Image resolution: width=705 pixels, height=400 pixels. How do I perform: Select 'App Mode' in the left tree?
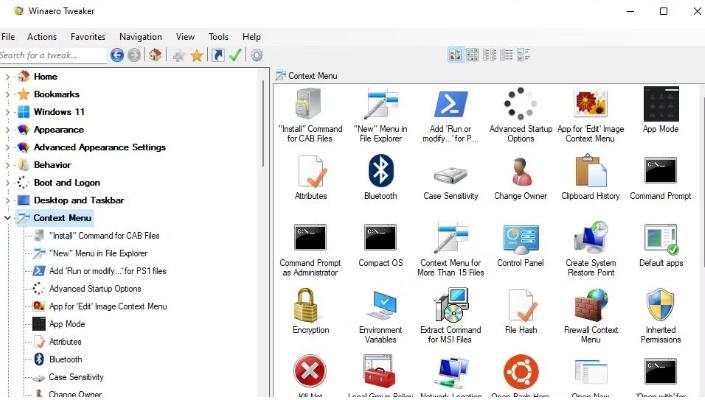pyautogui.click(x=67, y=324)
